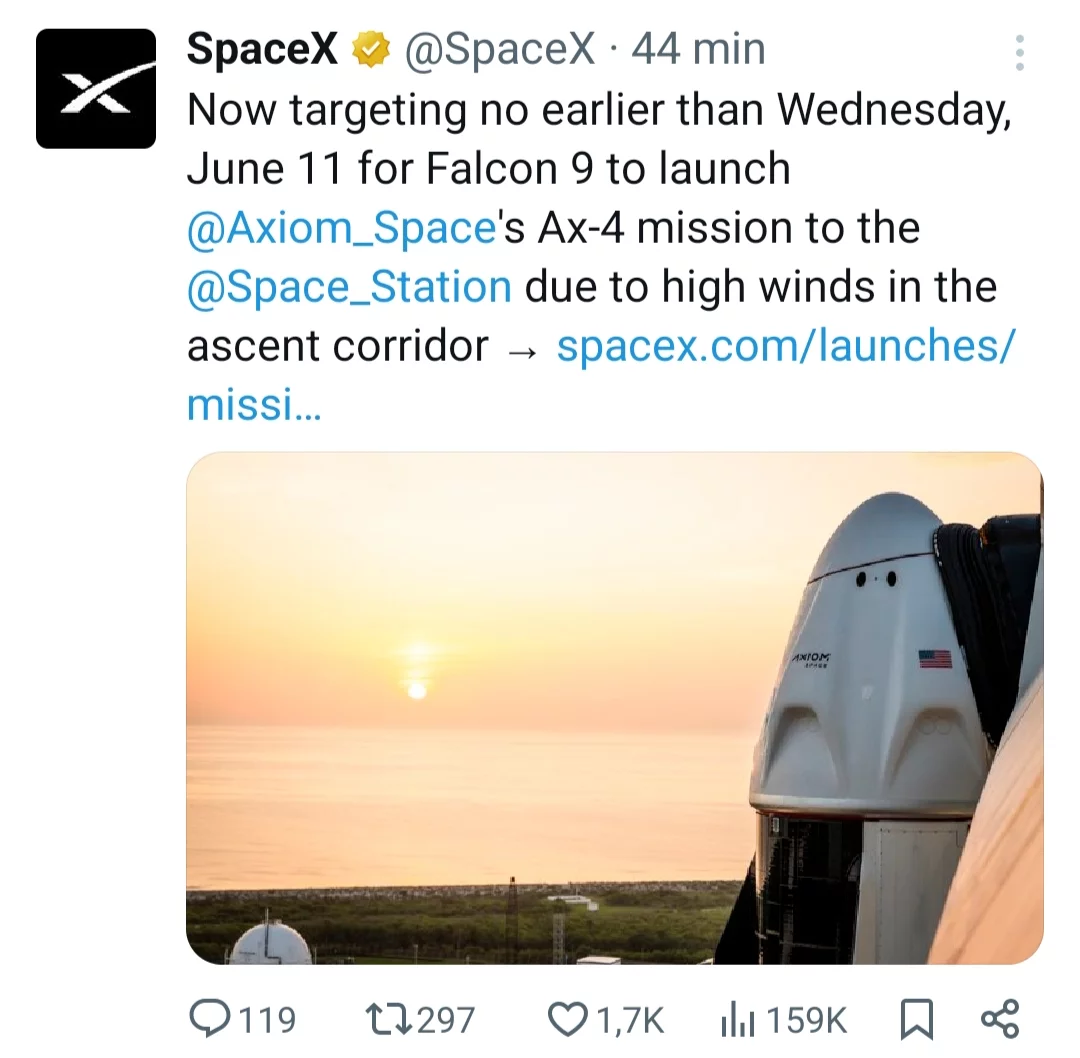
Task: Click the gold verified badge
Action: [371, 50]
